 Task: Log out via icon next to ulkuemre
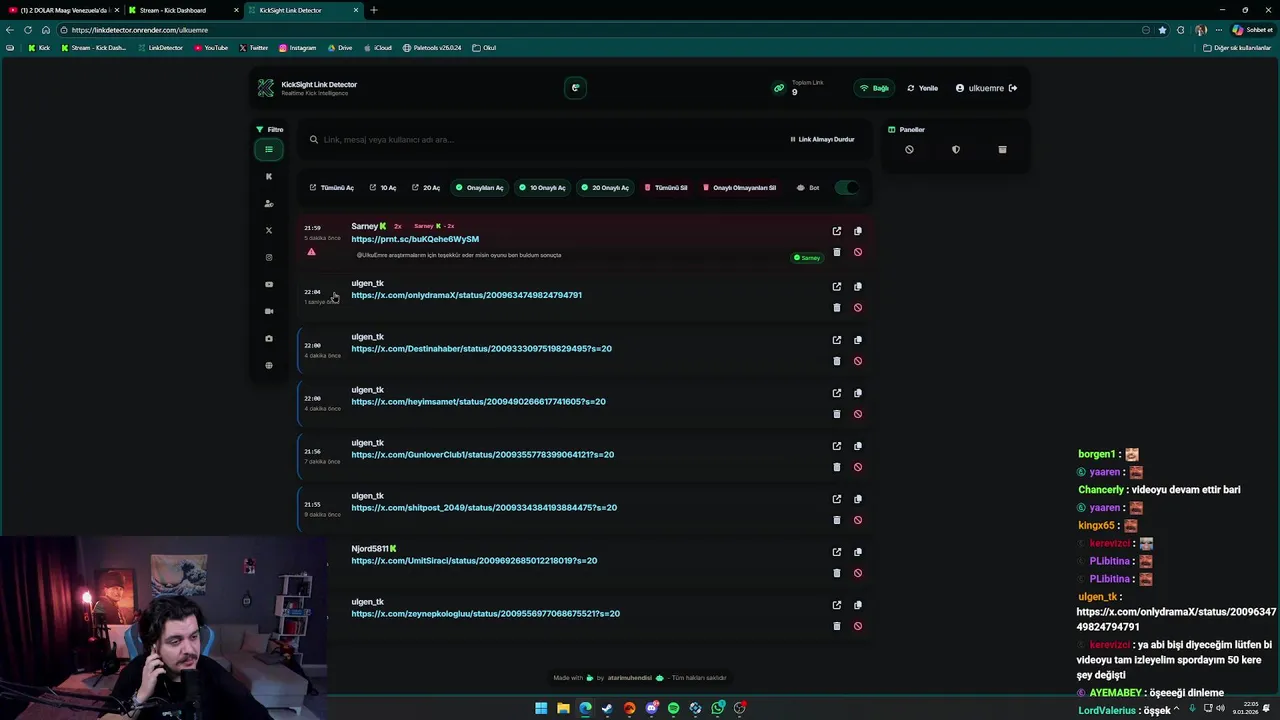1013,88
